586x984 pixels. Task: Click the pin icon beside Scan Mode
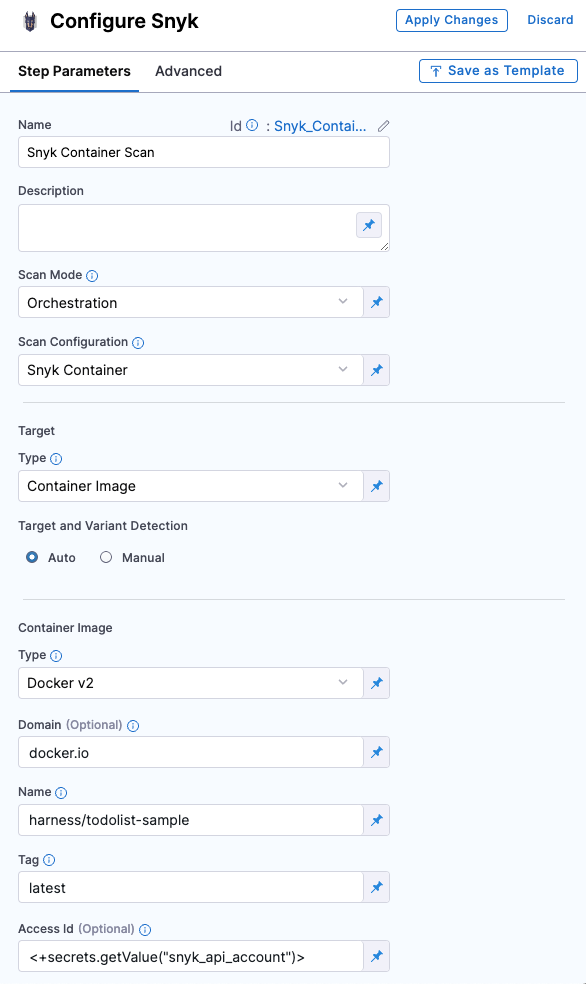tap(376, 302)
